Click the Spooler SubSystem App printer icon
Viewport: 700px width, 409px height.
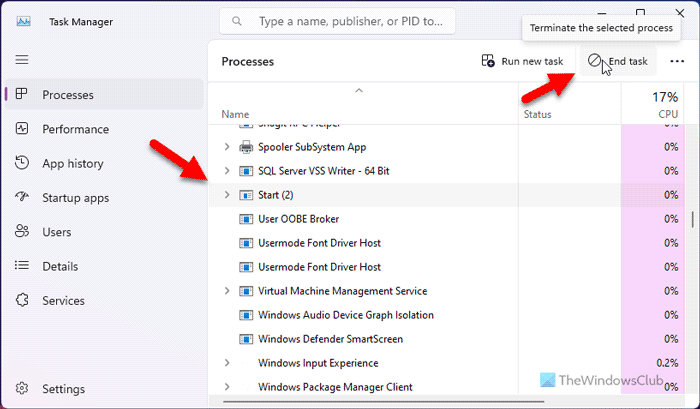click(247, 146)
